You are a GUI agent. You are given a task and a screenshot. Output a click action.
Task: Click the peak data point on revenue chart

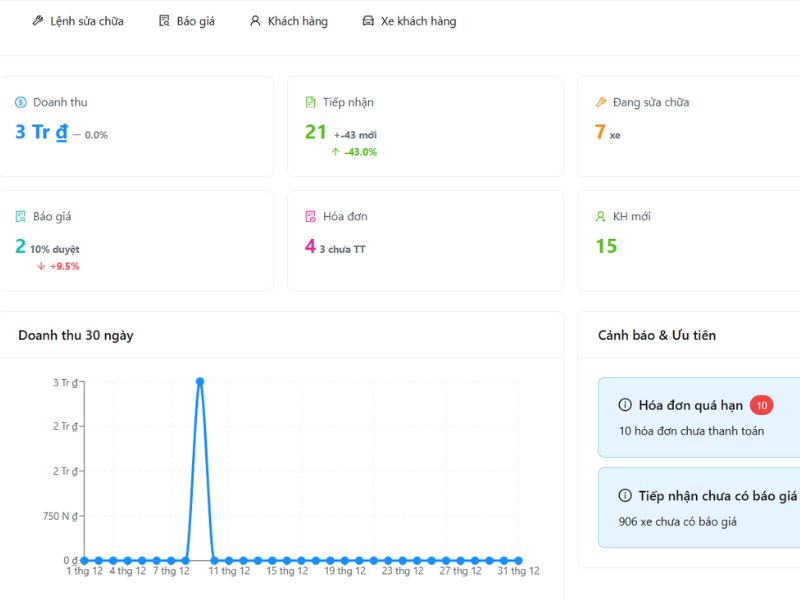click(x=200, y=381)
